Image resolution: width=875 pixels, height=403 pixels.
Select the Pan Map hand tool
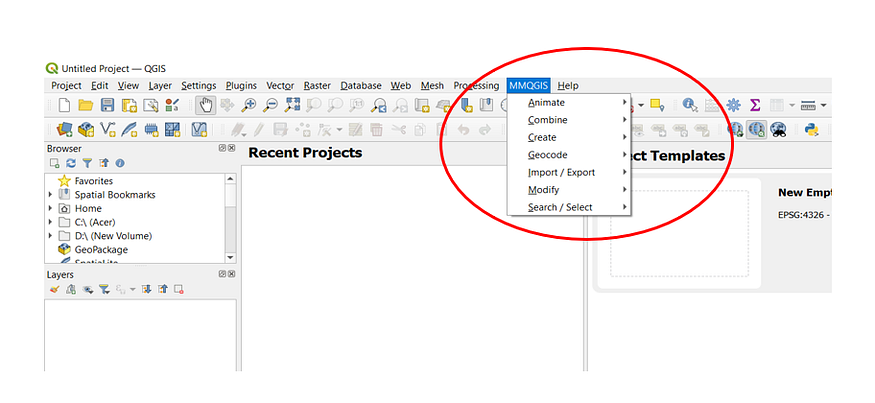tap(206, 104)
